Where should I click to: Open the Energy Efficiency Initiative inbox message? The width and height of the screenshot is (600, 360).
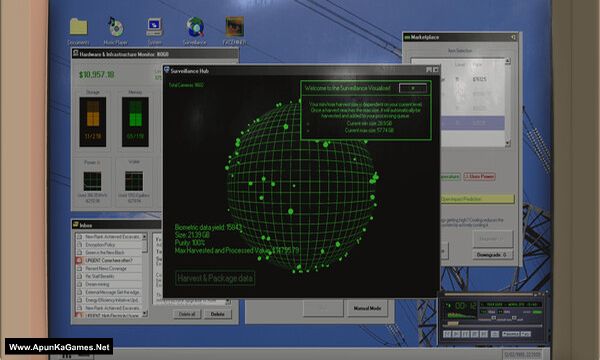(x=109, y=300)
